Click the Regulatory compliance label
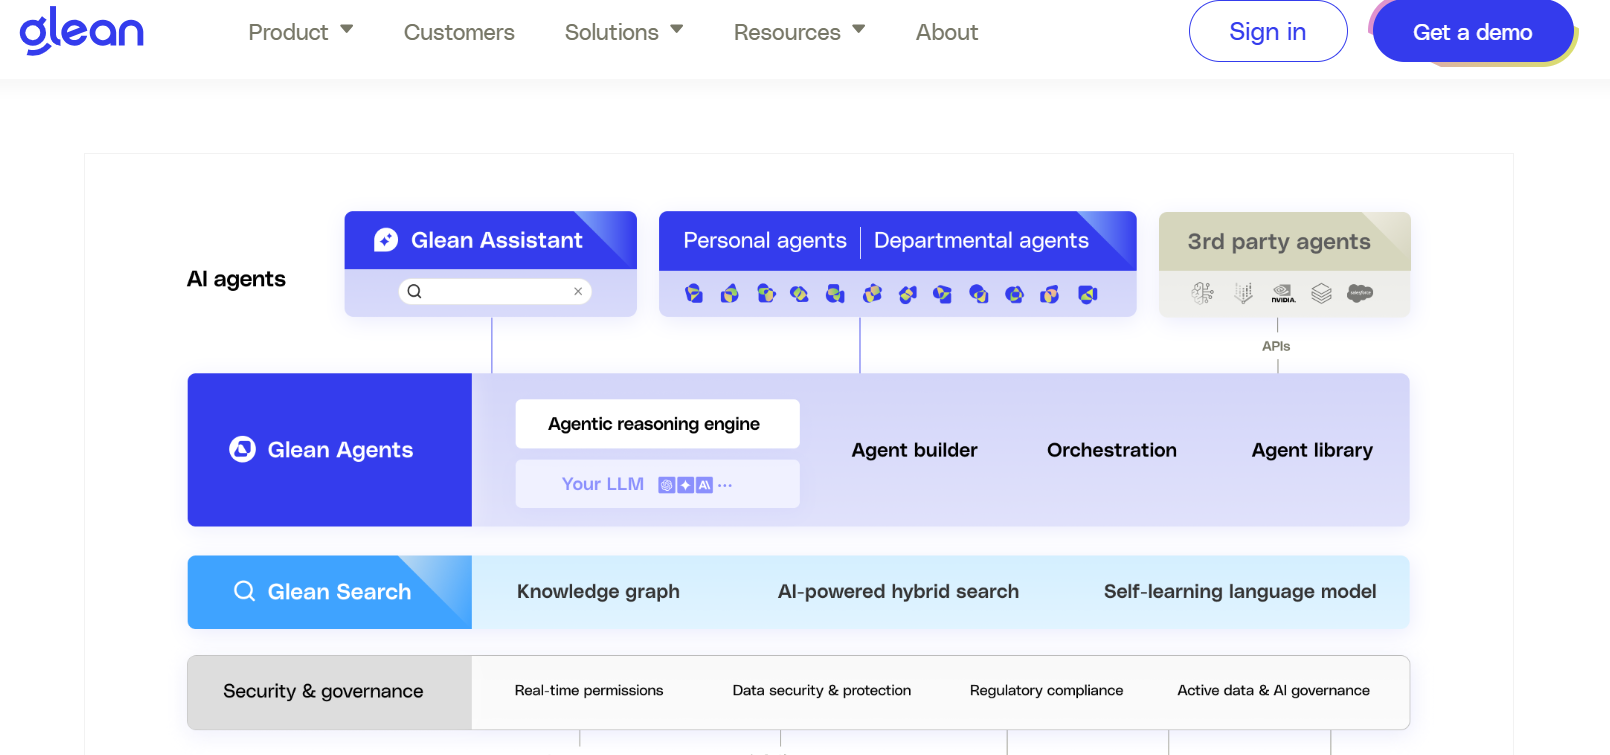Screen dimensions: 1610x755 coord(1046,690)
